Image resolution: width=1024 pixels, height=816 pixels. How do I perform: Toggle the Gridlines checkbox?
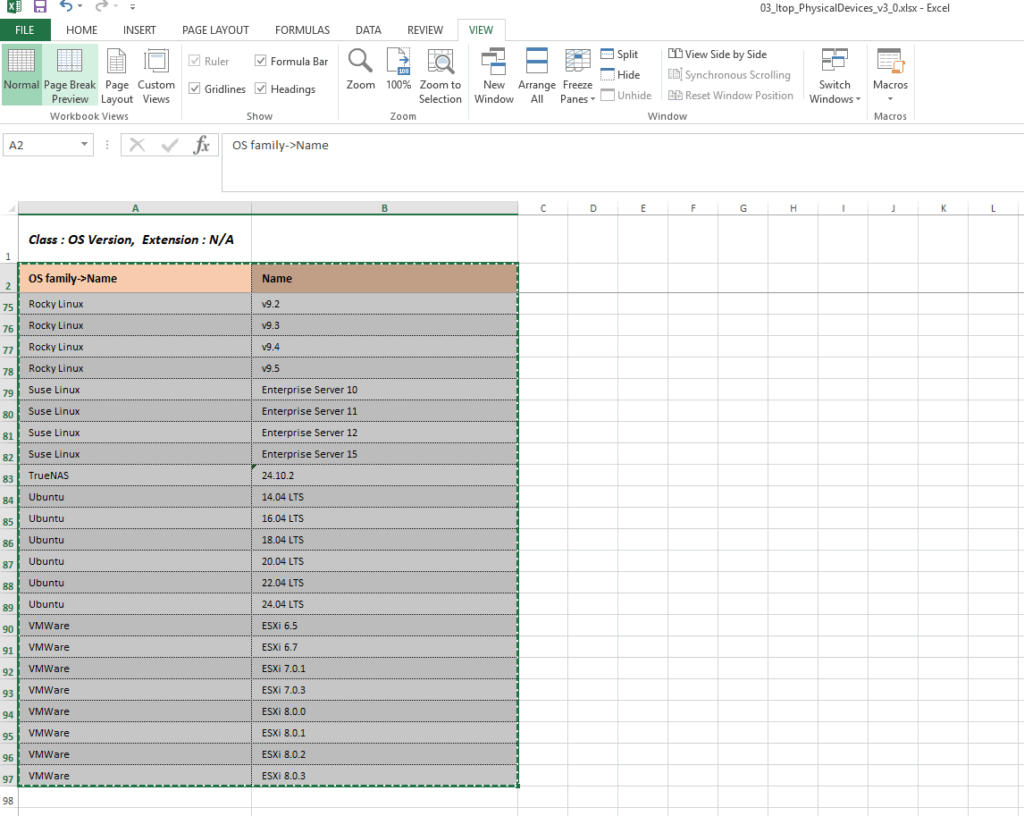[195, 89]
